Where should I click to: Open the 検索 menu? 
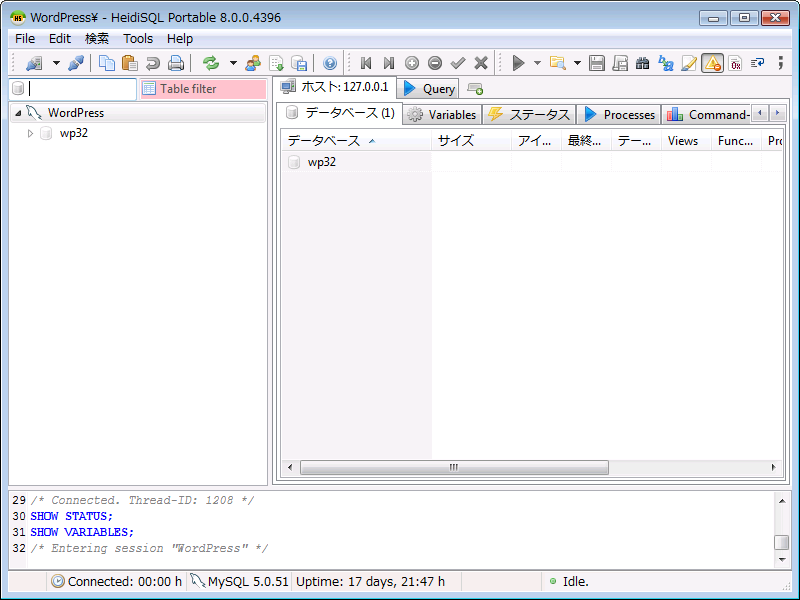point(97,39)
